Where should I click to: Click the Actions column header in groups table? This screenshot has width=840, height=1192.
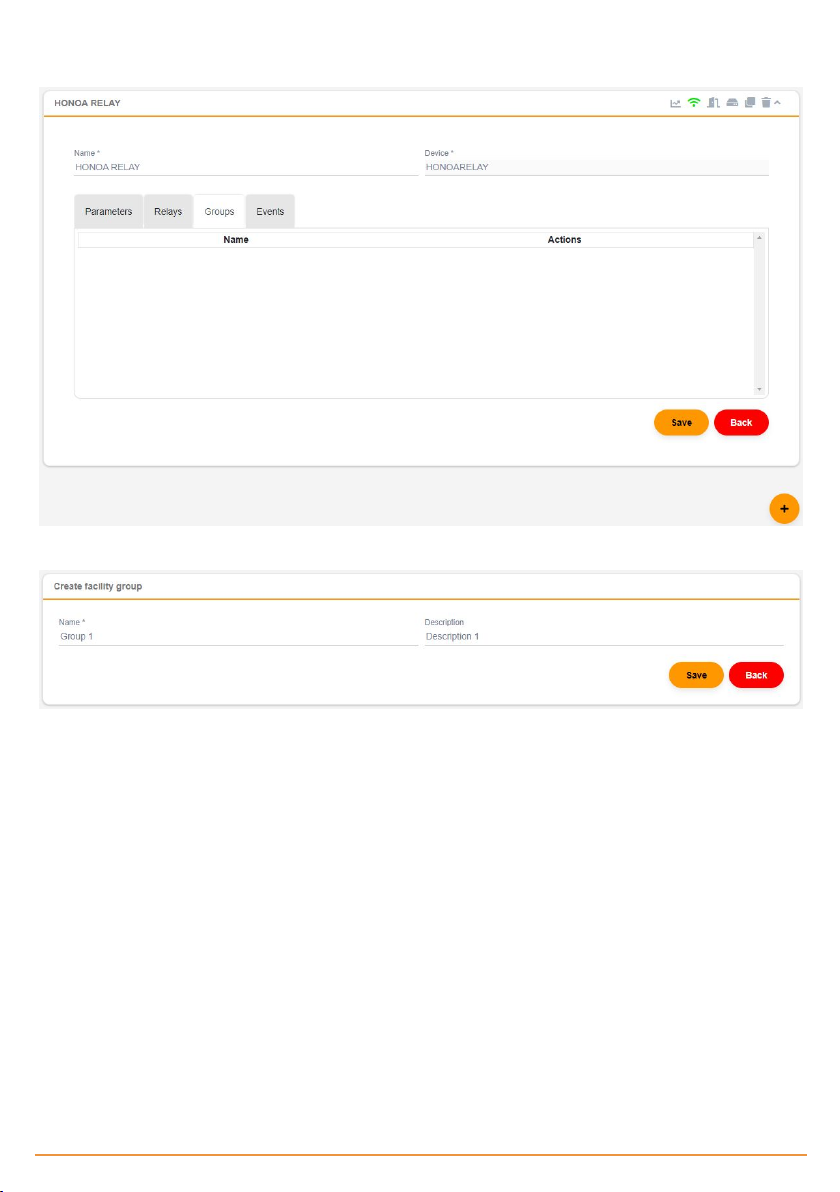pyautogui.click(x=564, y=239)
